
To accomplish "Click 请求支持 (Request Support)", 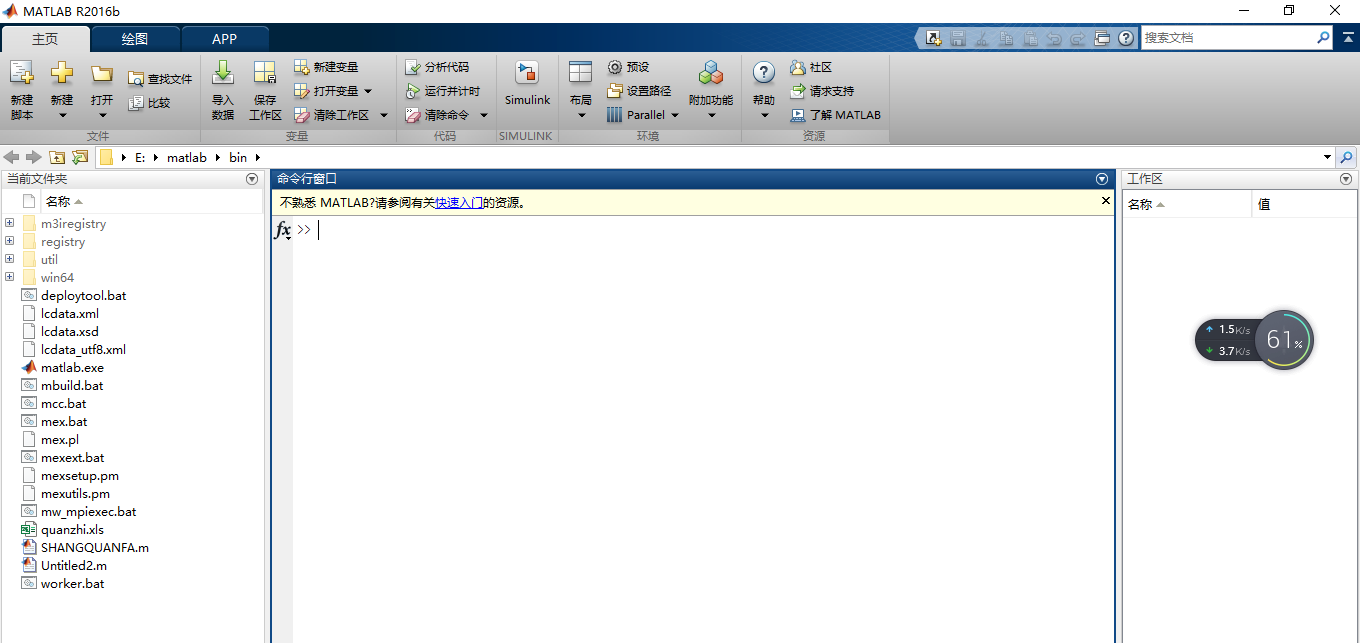I will (822, 91).
